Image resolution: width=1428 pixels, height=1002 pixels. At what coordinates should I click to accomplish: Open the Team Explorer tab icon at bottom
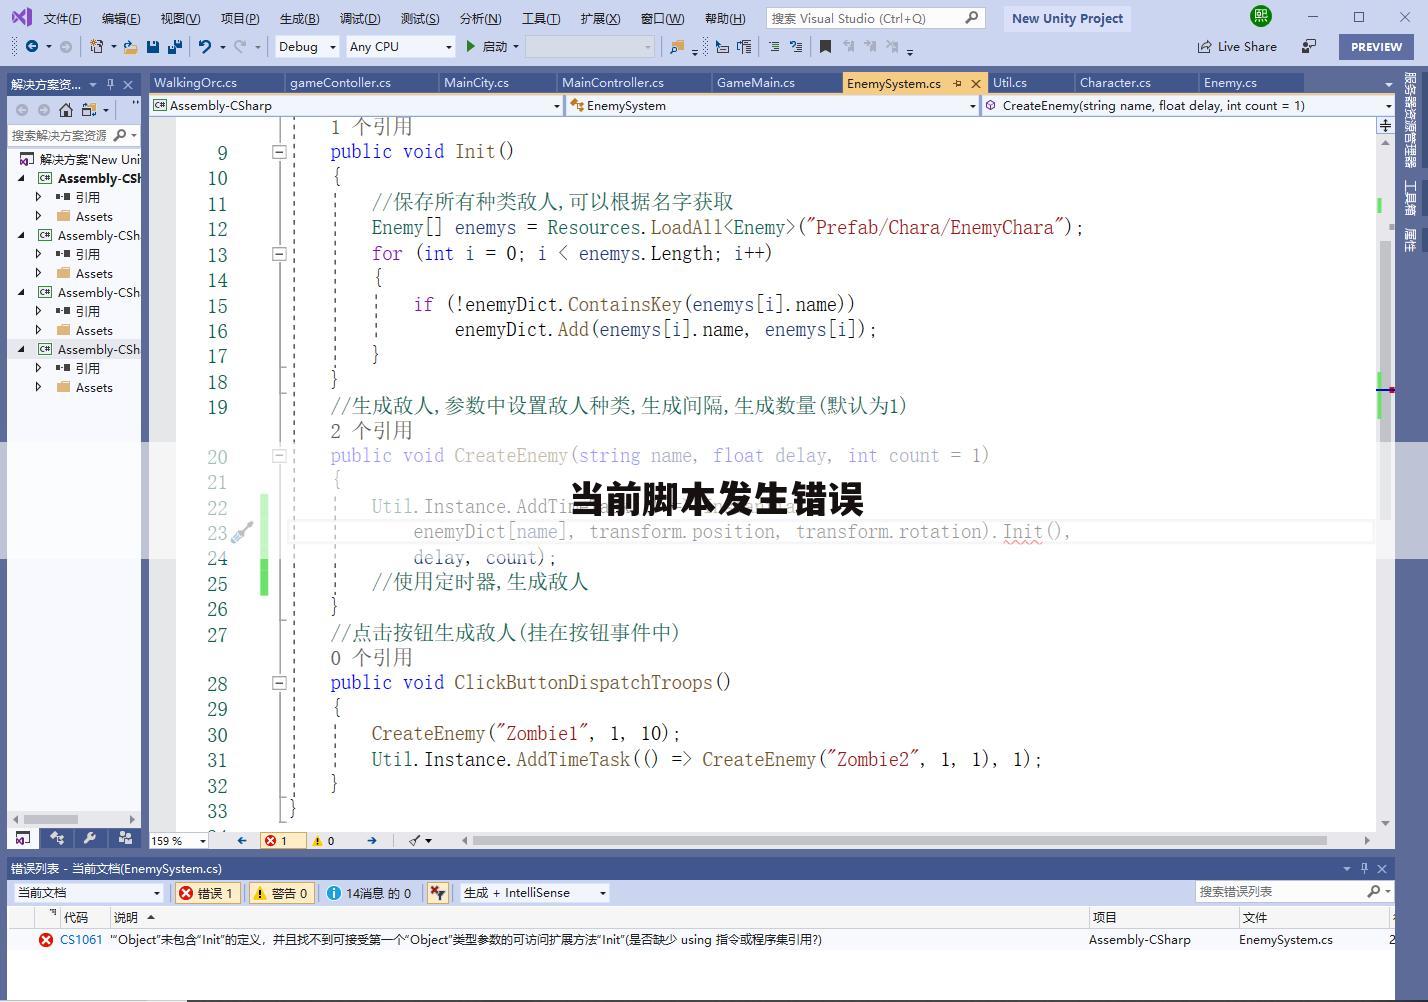coord(57,838)
